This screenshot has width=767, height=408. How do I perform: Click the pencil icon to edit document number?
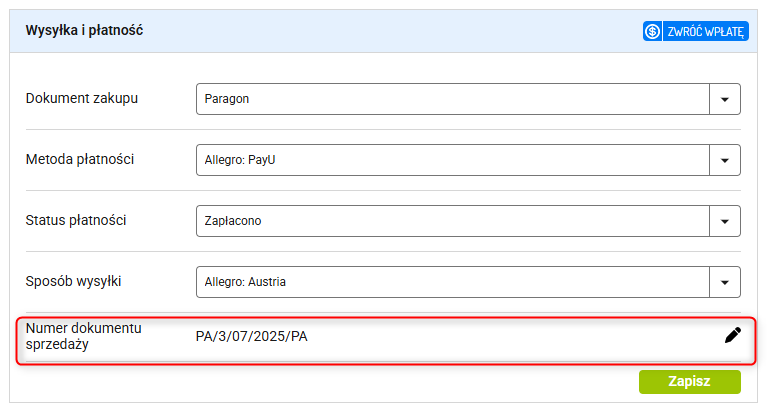point(732,336)
